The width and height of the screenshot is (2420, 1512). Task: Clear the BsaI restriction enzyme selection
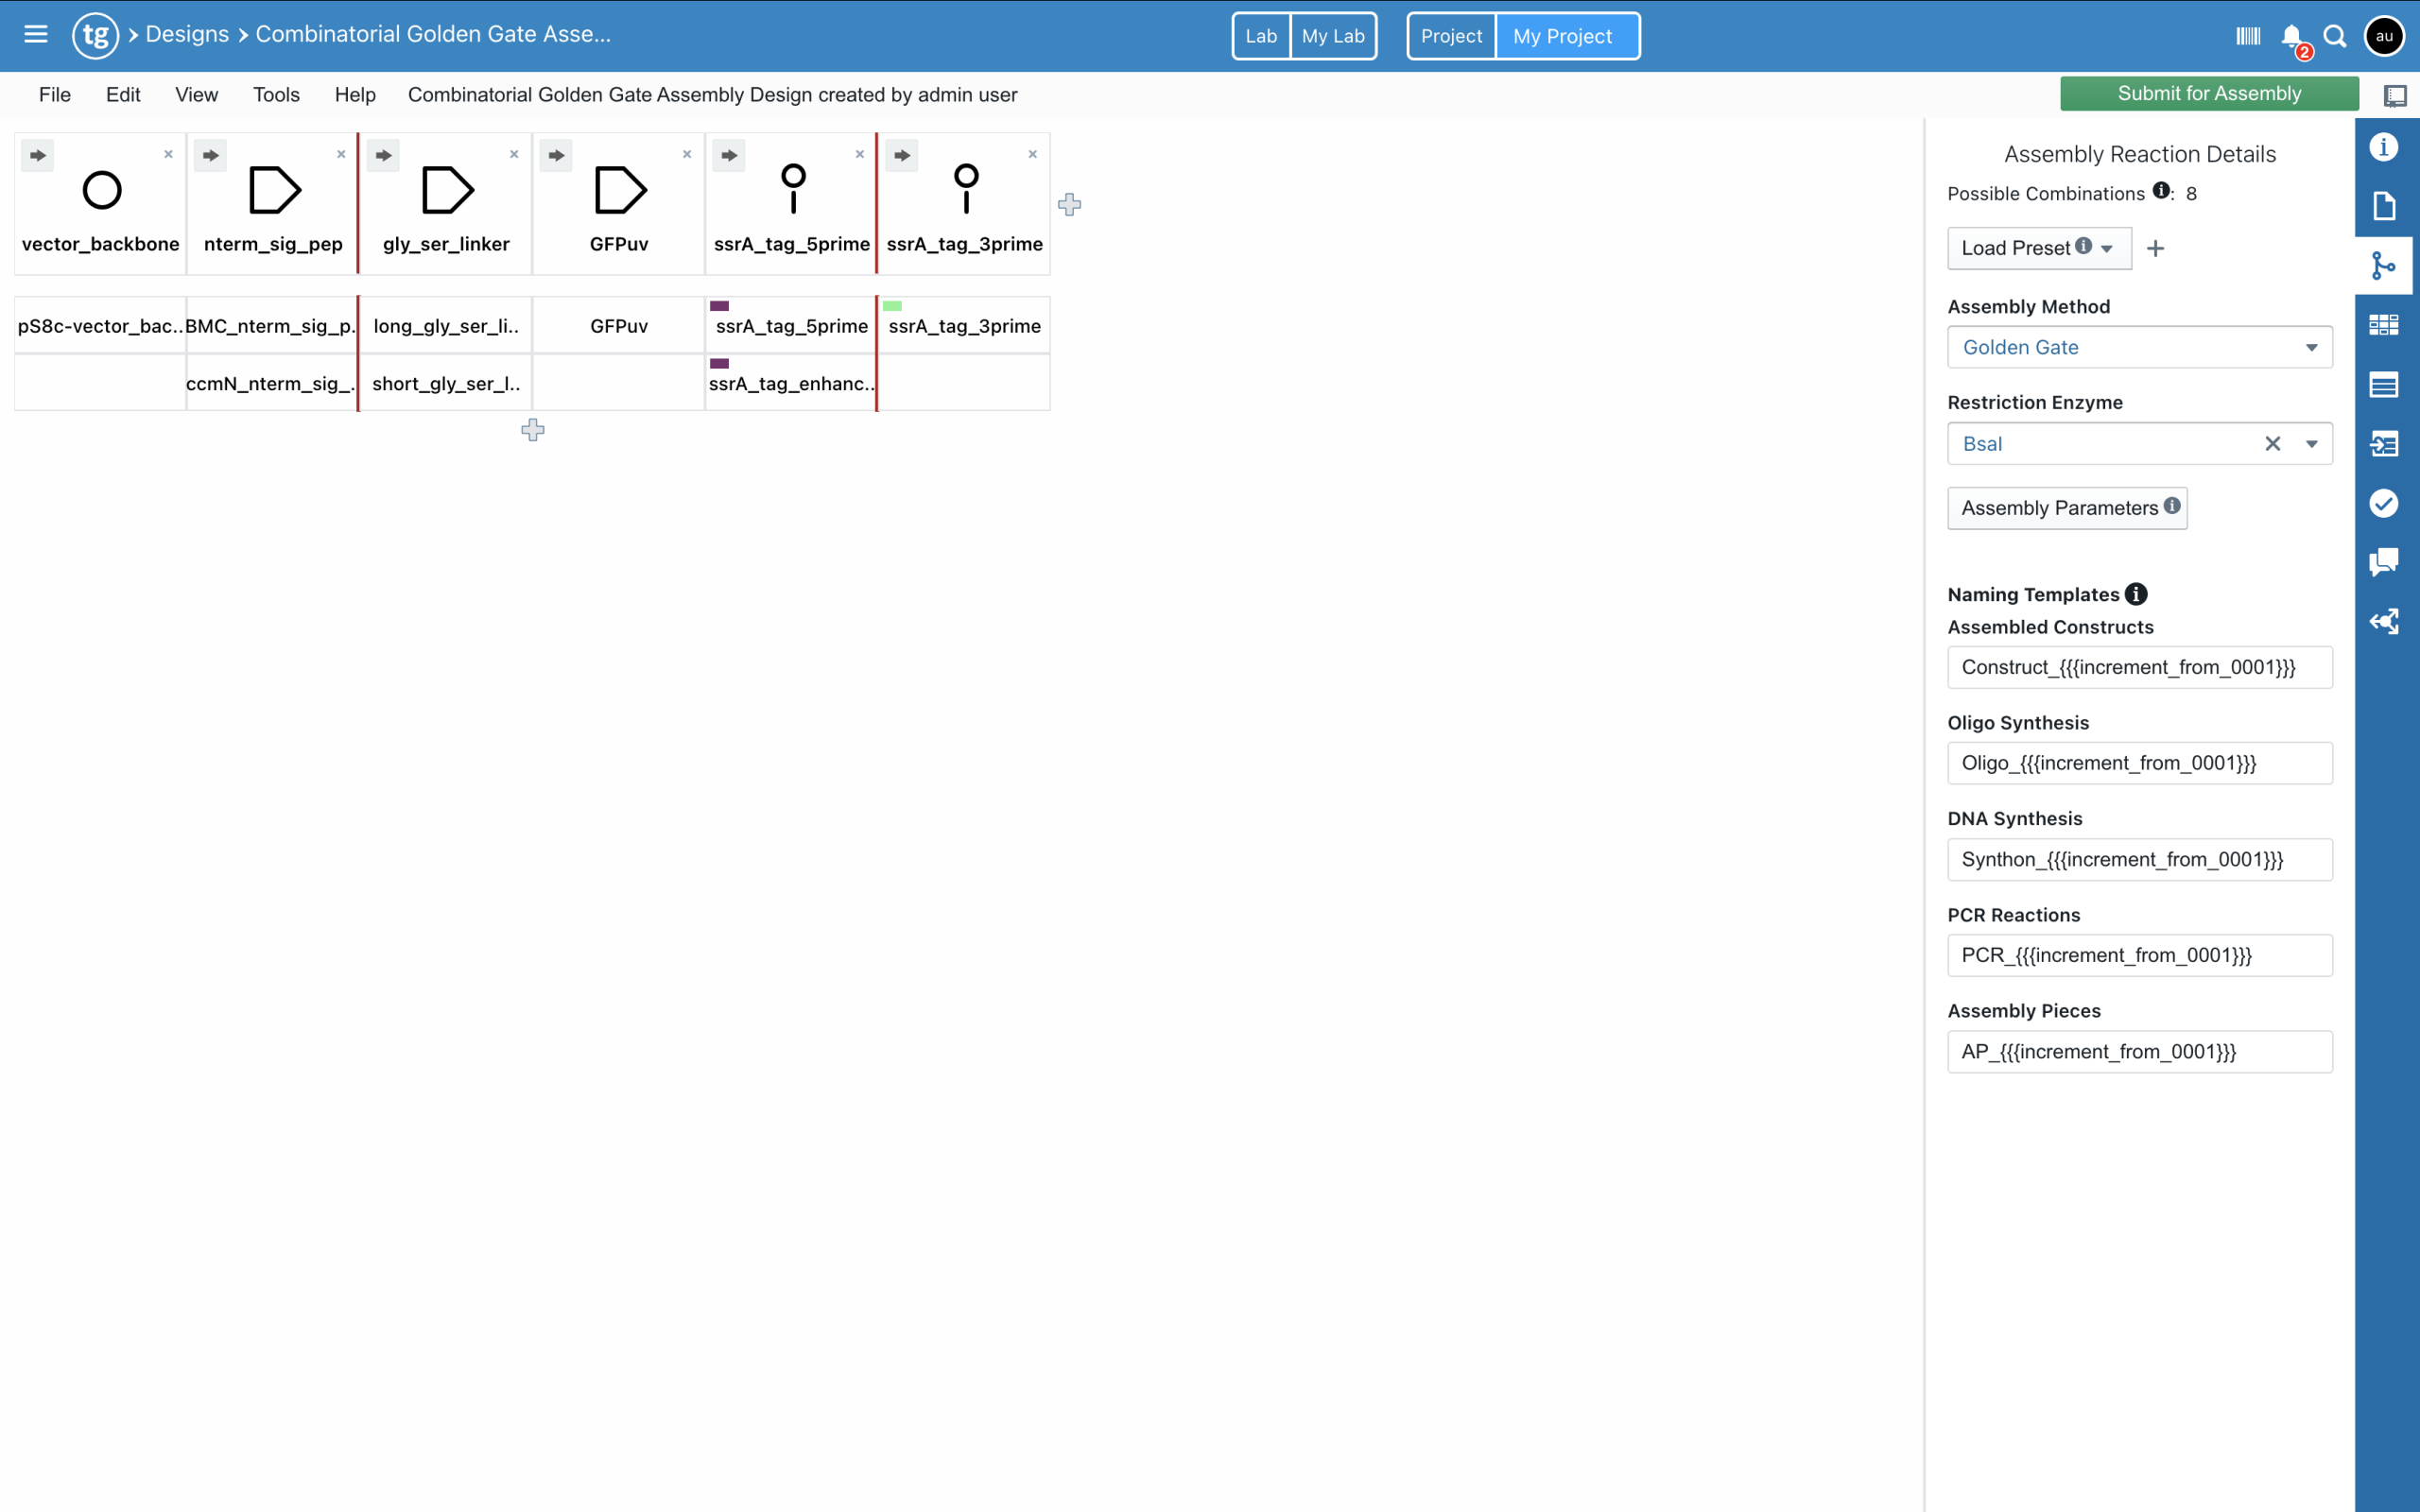pyautogui.click(x=2273, y=443)
